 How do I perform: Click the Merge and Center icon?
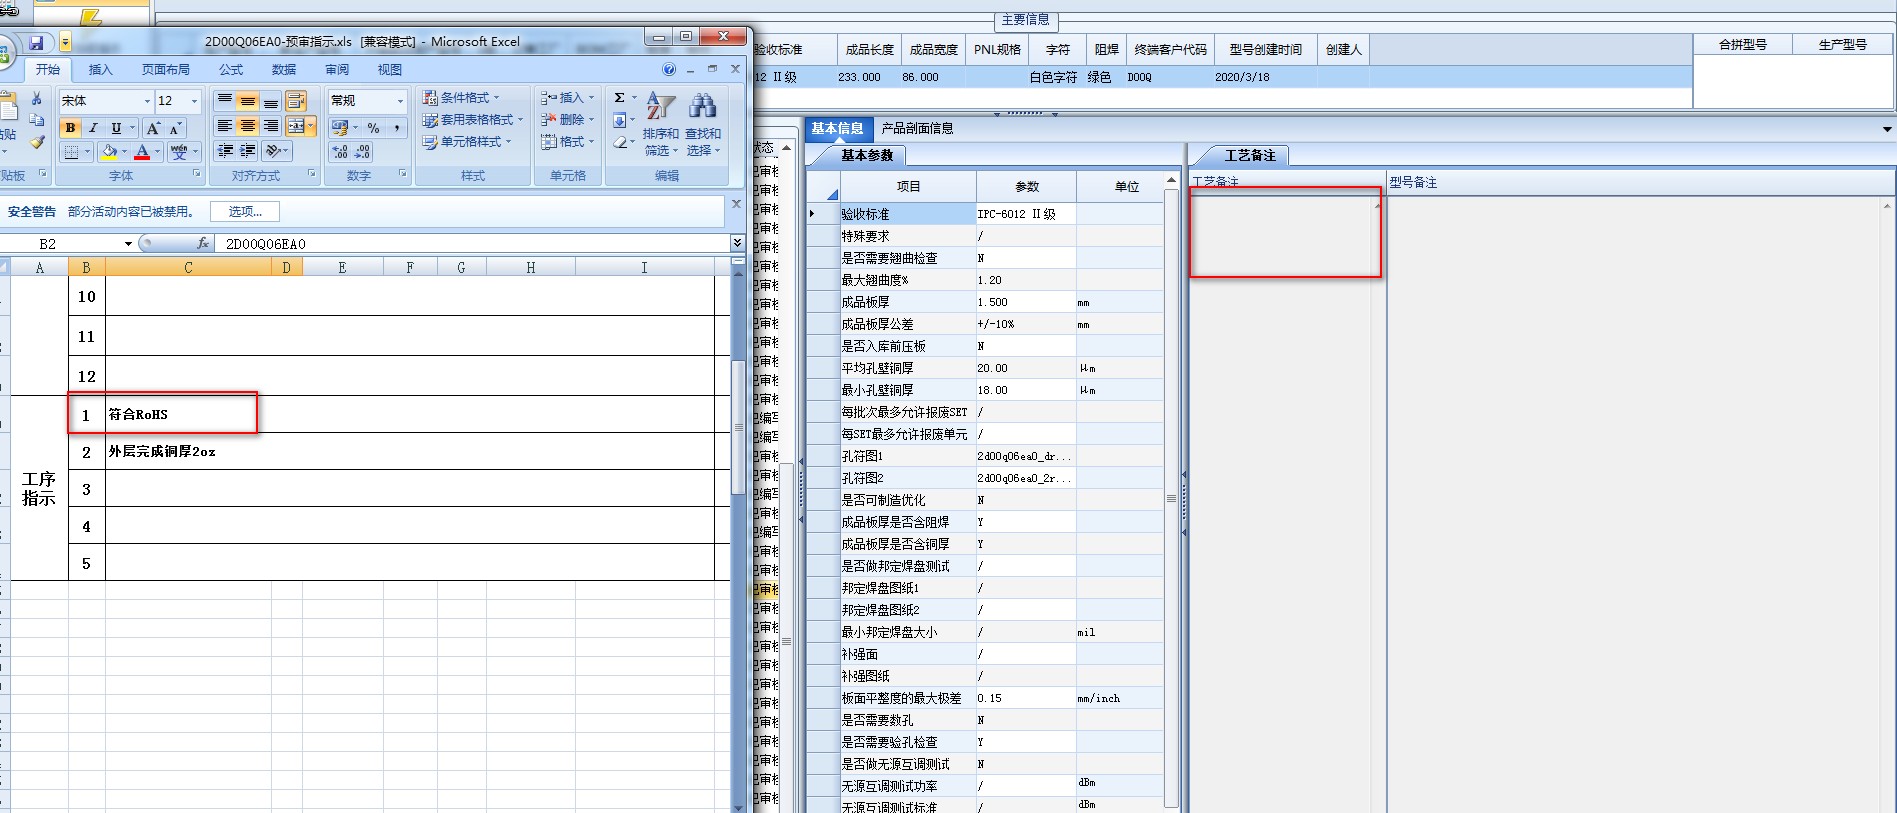pyautogui.click(x=296, y=126)
